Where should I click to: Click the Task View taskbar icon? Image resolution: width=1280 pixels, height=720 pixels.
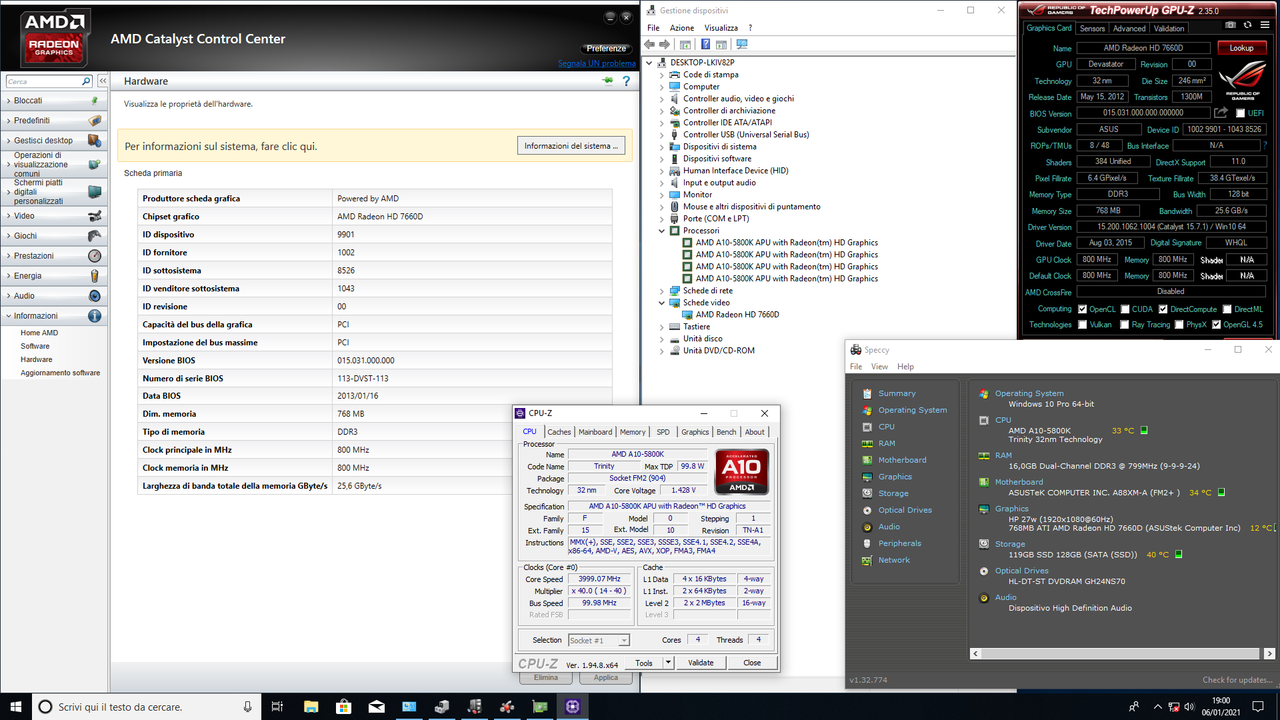tap(277, 706)
